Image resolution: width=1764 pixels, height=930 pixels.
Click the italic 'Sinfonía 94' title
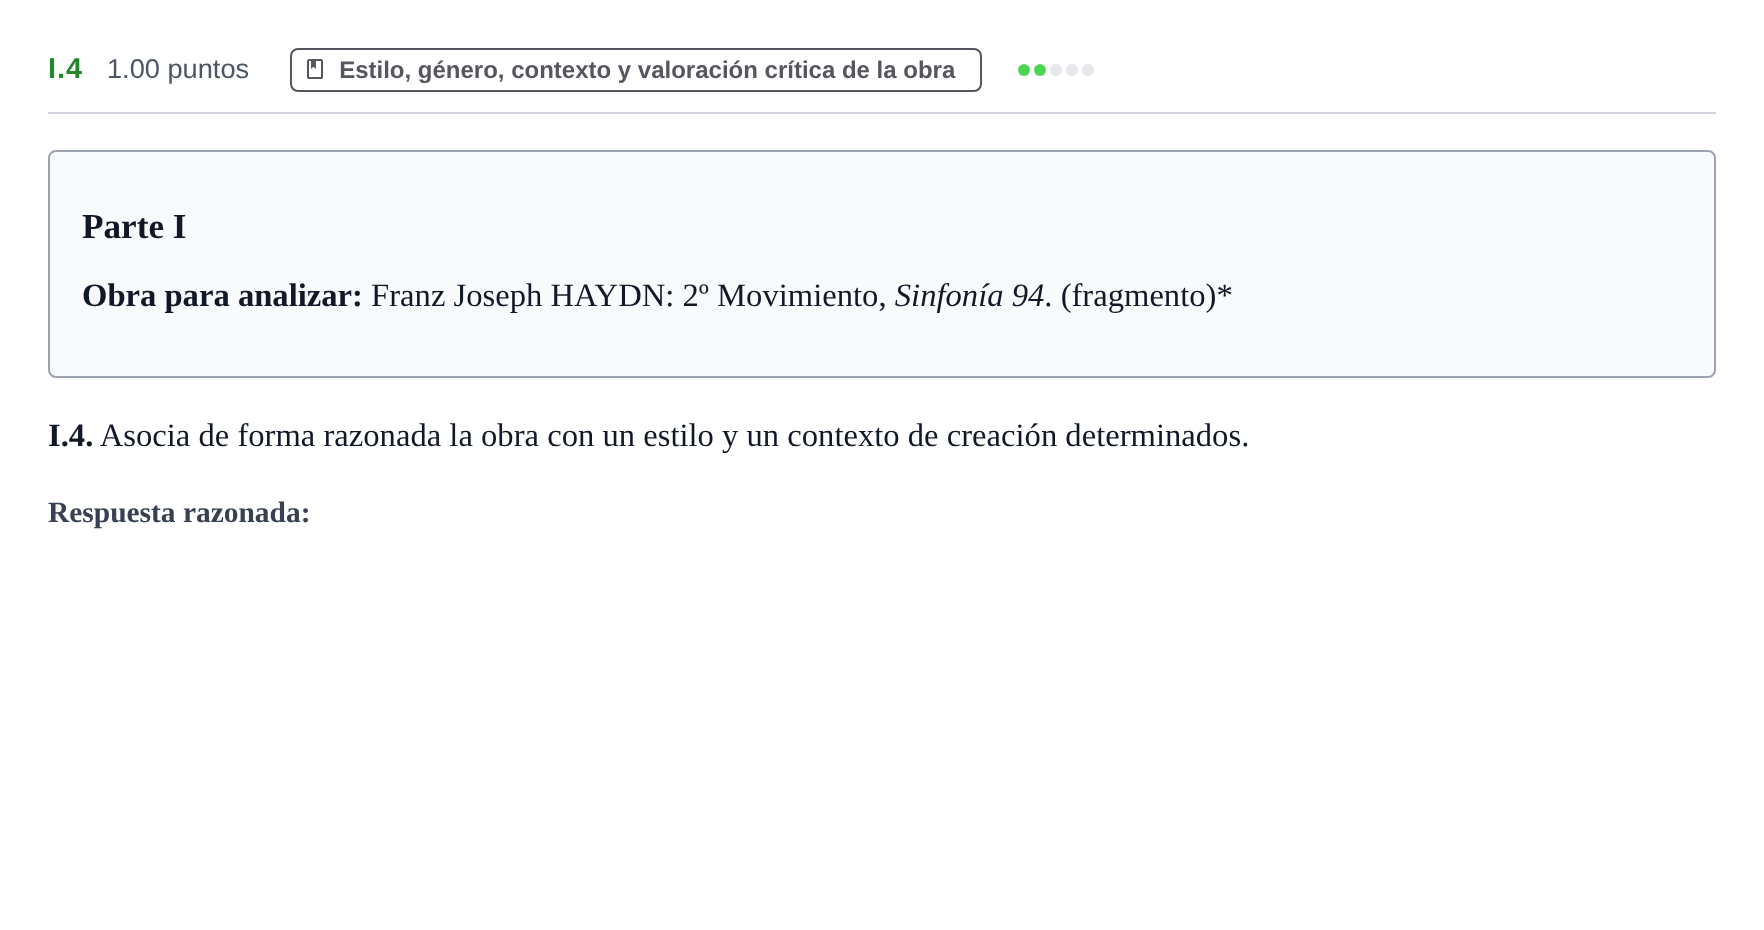969,296
